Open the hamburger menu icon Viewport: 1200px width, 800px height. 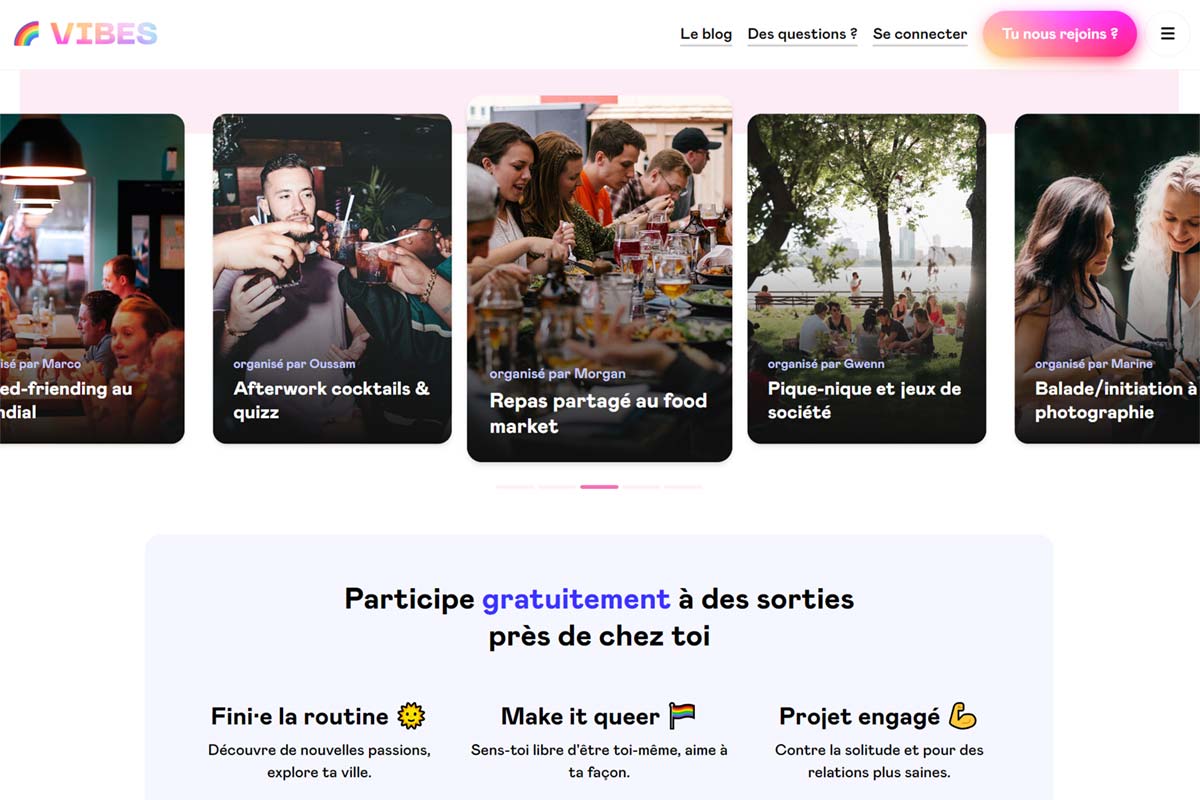pos(1167,34)
